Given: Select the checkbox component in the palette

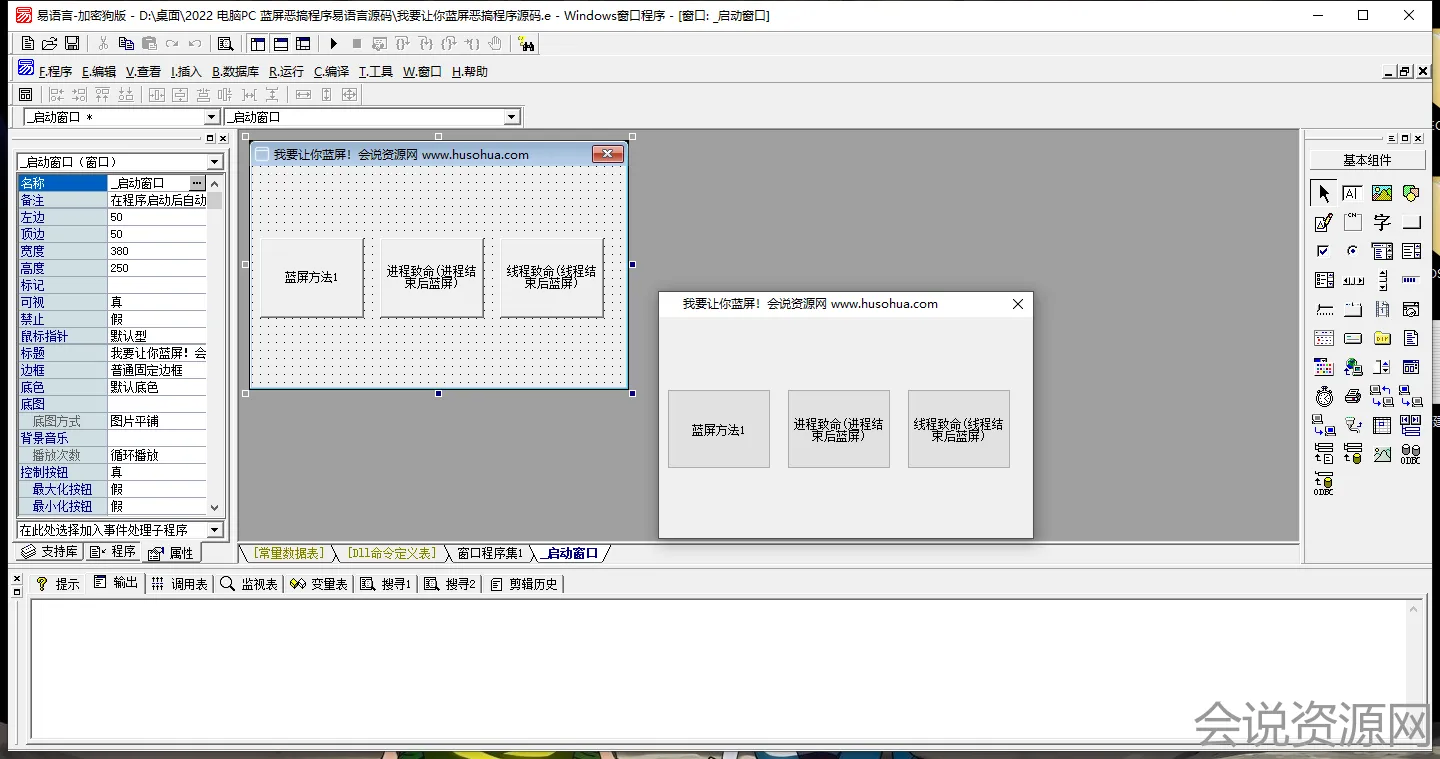Looking at the screenshot, I should [x=1324, y=252].
